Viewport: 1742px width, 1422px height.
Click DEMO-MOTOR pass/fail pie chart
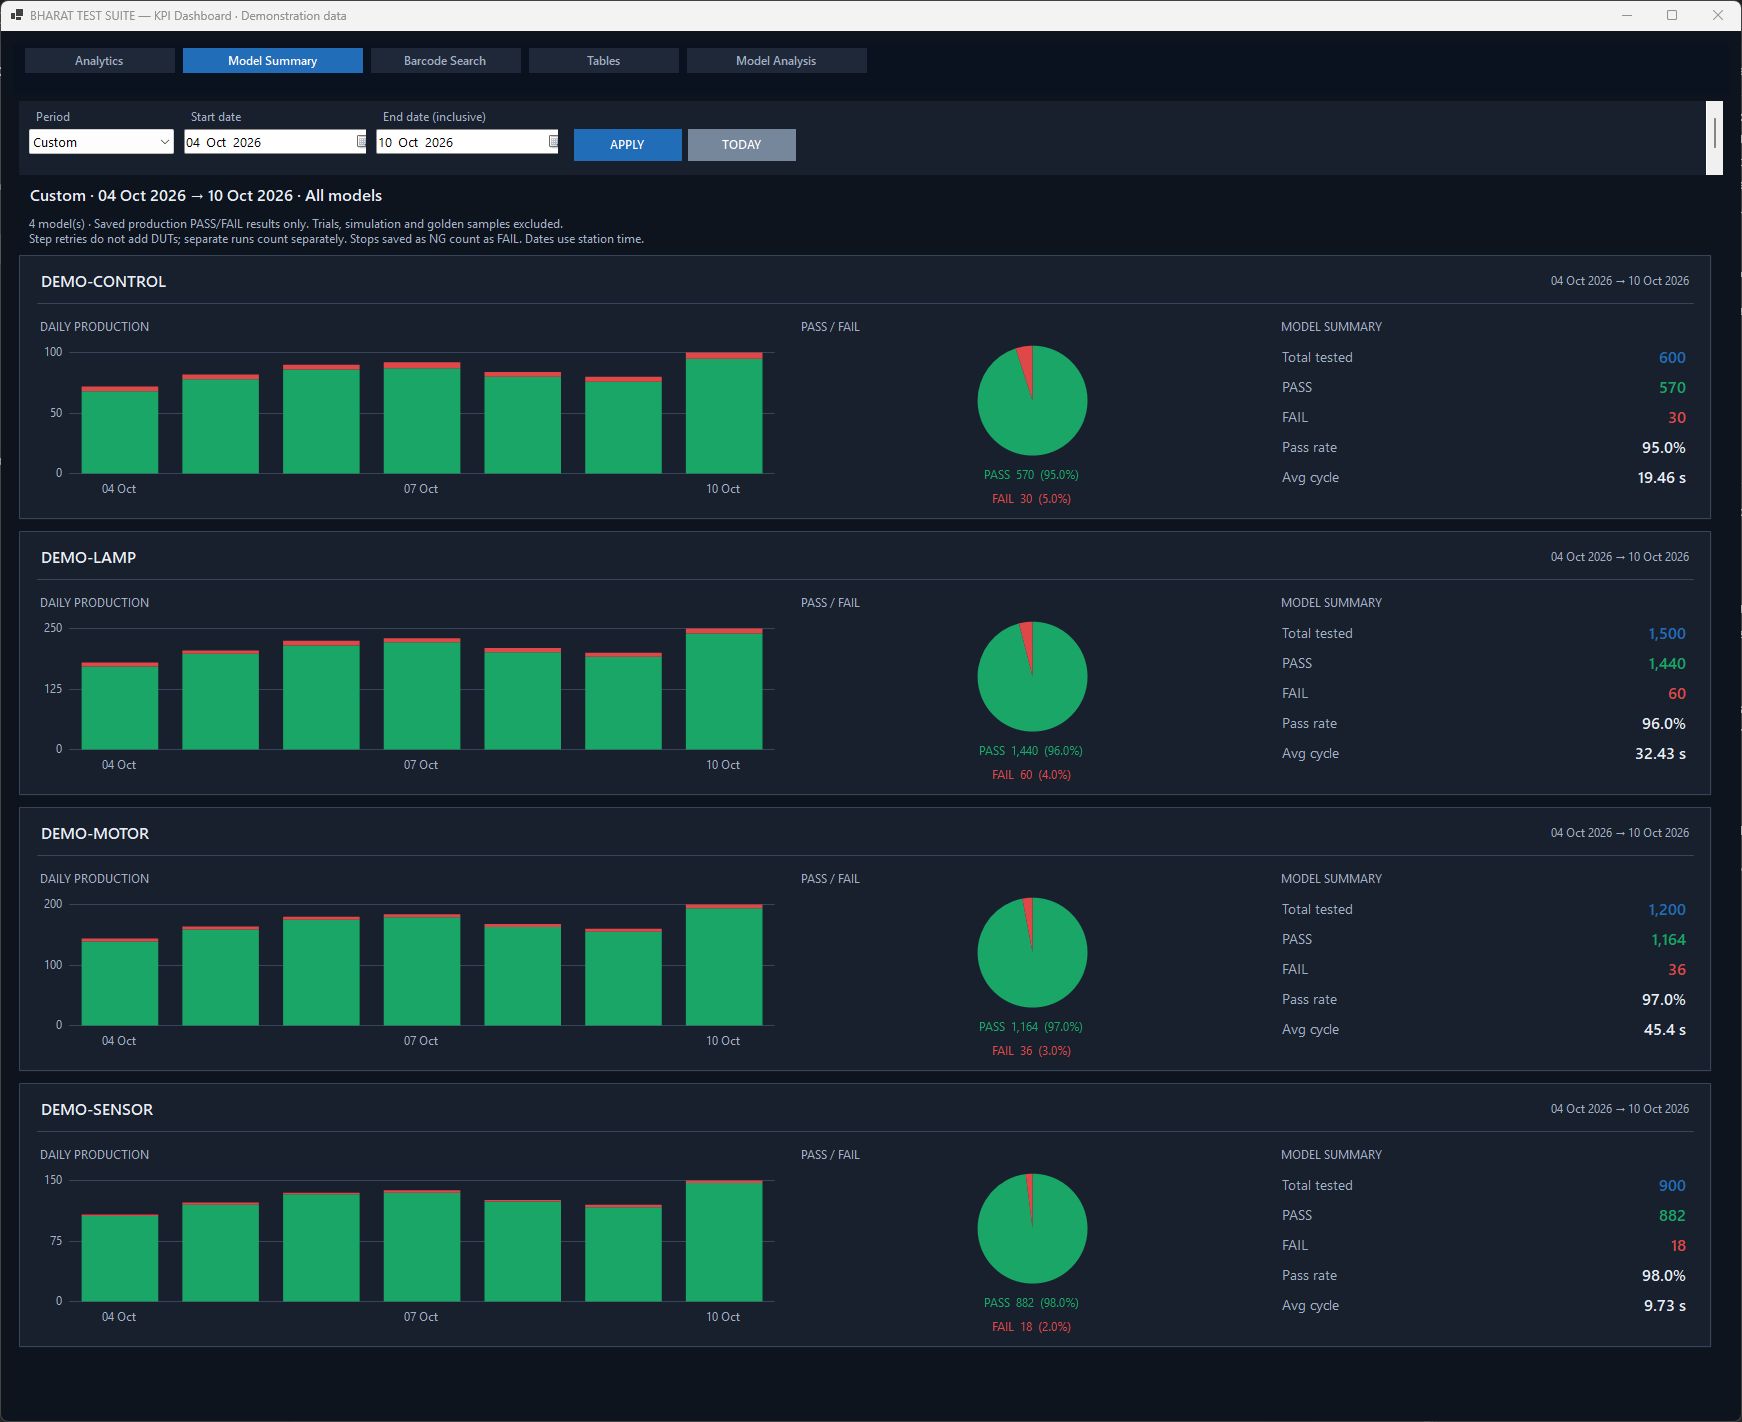[x=1032, y=953]
